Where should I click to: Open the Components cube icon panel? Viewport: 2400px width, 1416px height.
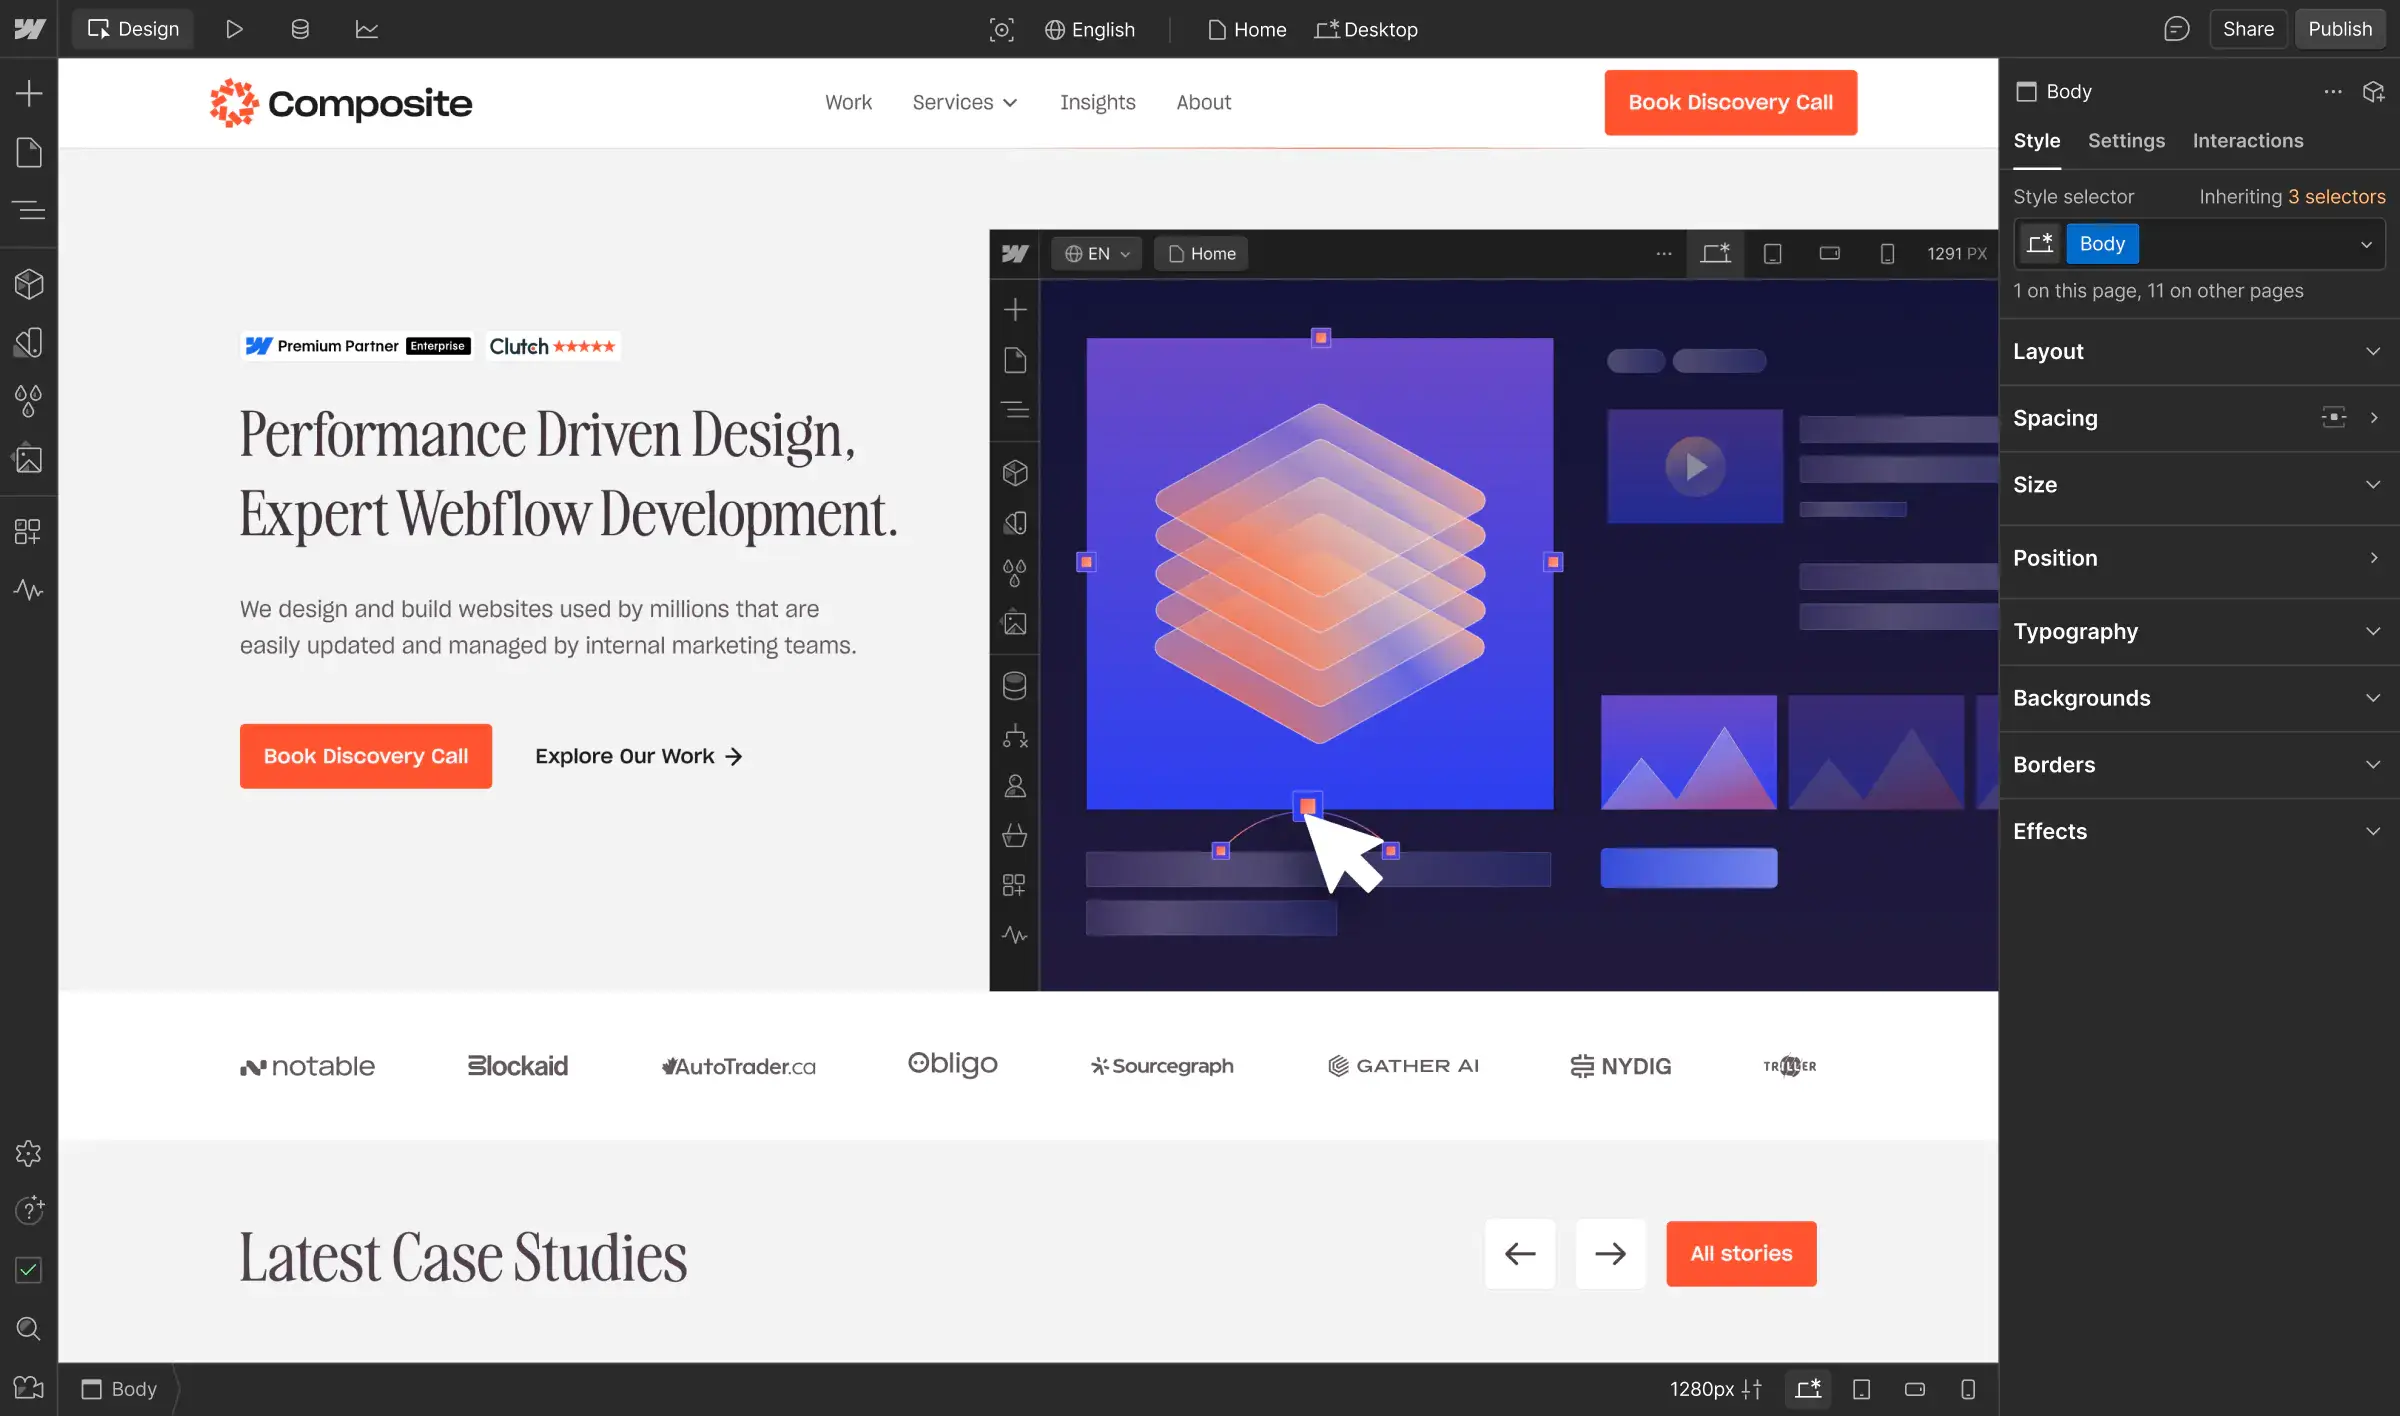pyautogui.click(x=28, y=284)
